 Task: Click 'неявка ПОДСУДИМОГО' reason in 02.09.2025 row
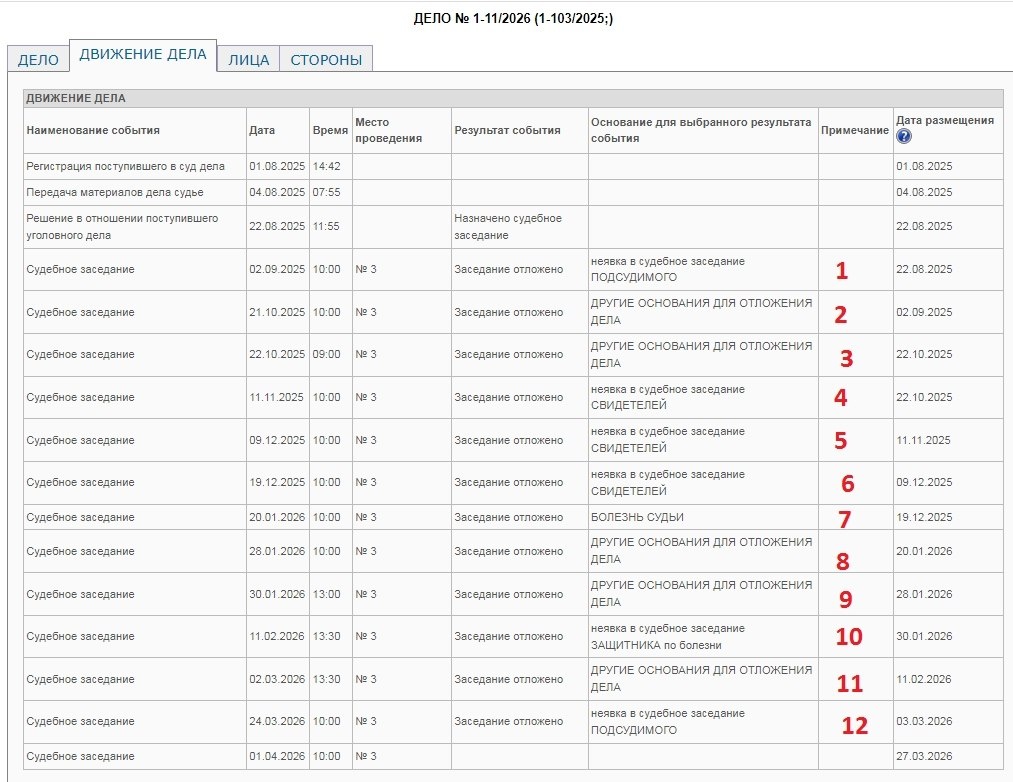(668, 269)
